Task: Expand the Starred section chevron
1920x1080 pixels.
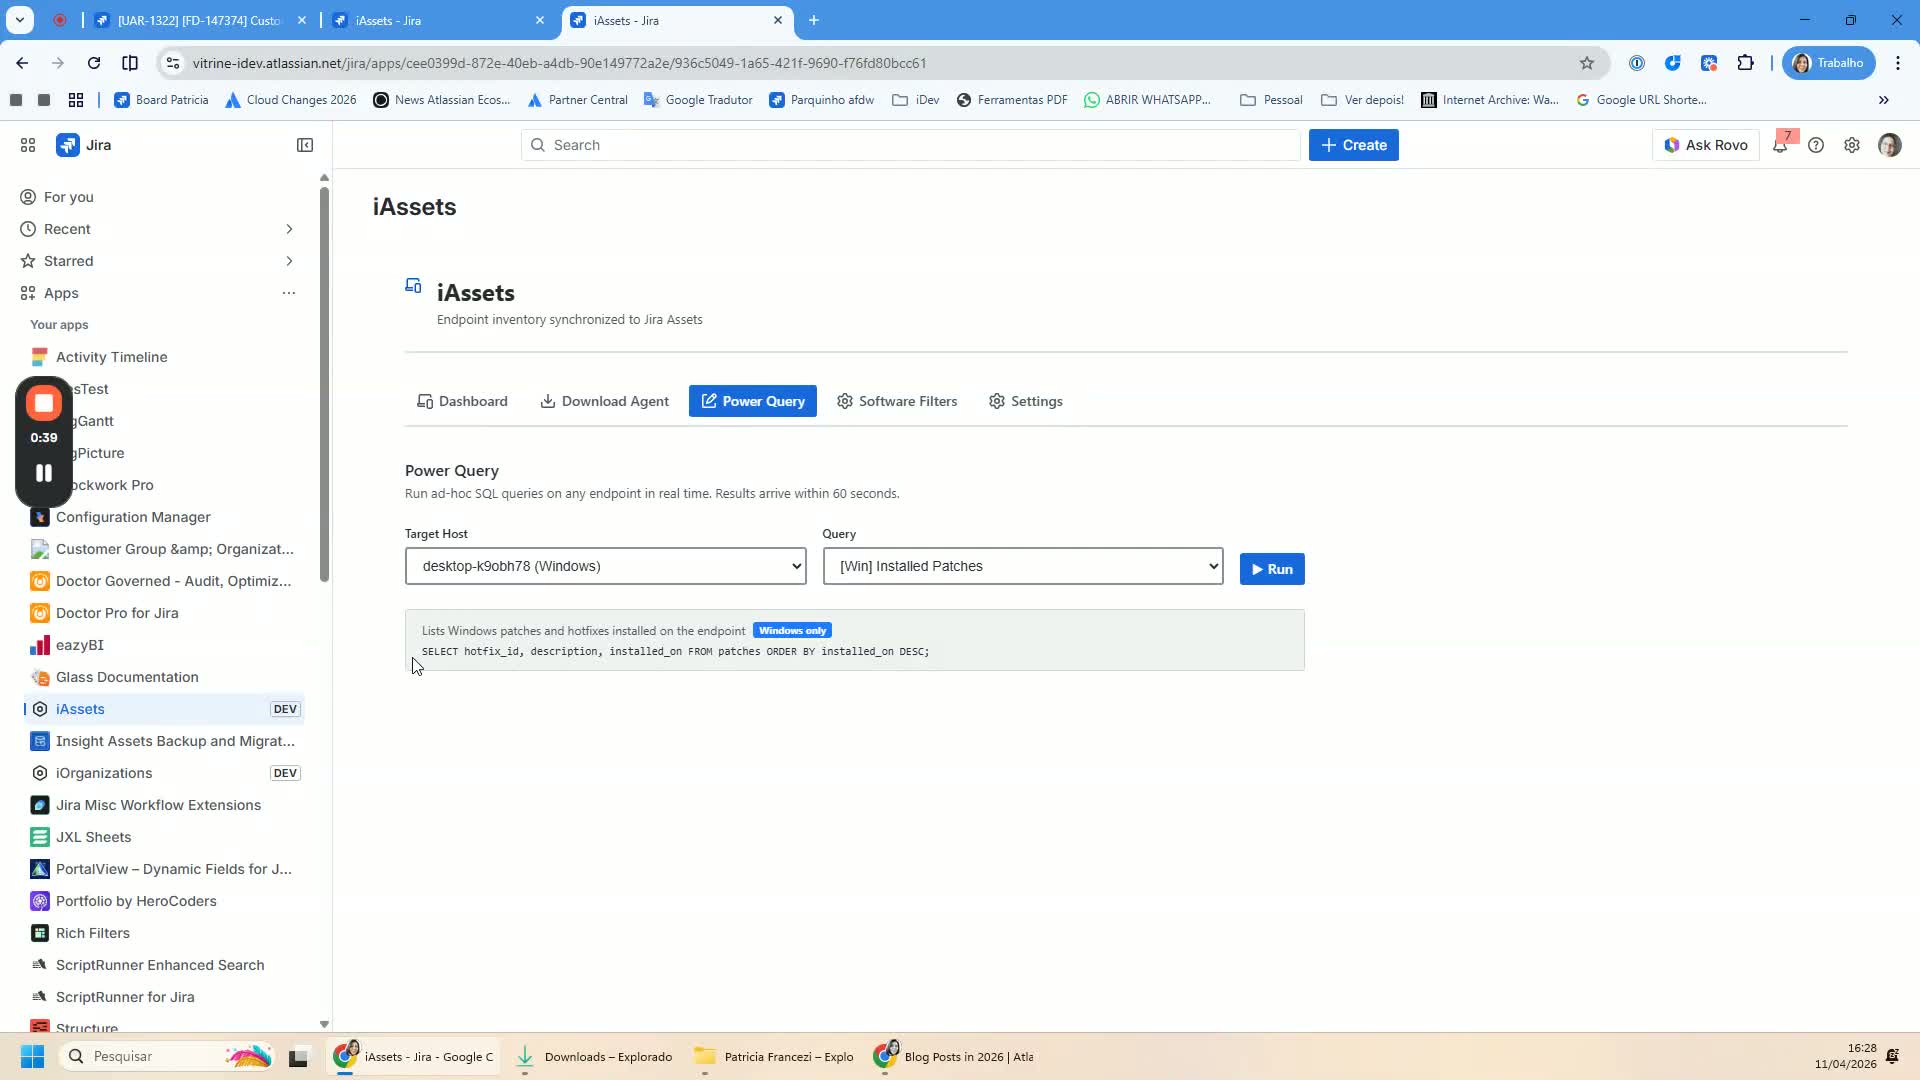Action: (x=289, y=261)
